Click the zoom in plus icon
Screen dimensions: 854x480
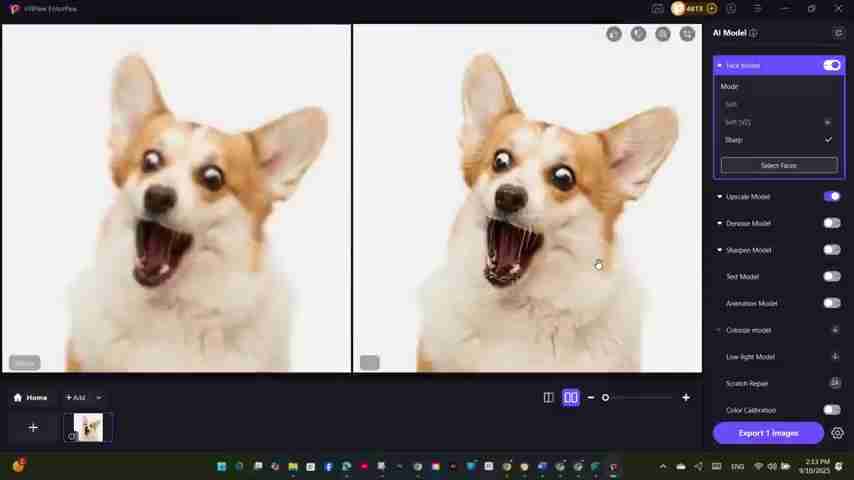(x=686, y=398)
